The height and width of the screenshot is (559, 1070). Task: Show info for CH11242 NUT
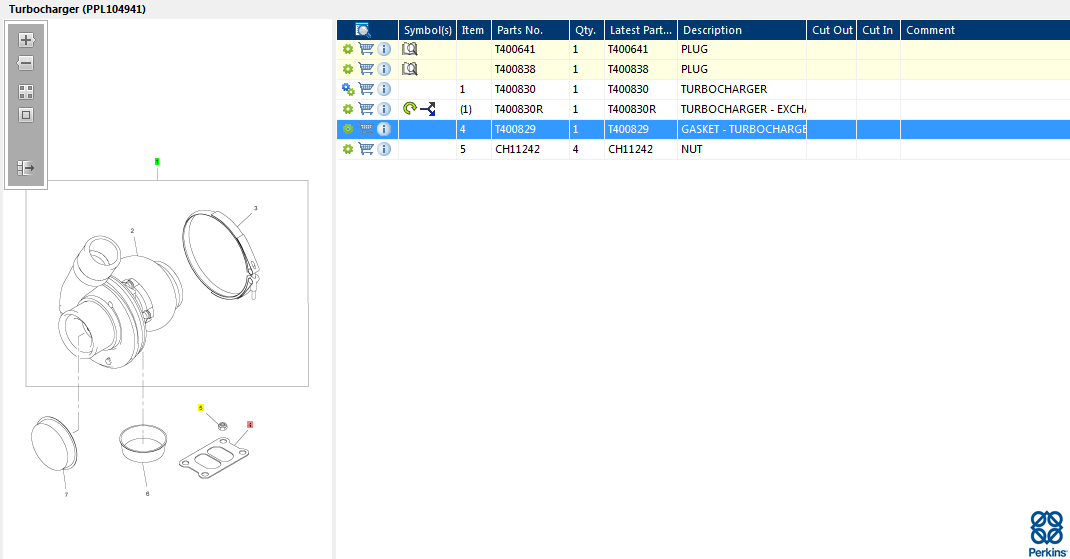384,149
